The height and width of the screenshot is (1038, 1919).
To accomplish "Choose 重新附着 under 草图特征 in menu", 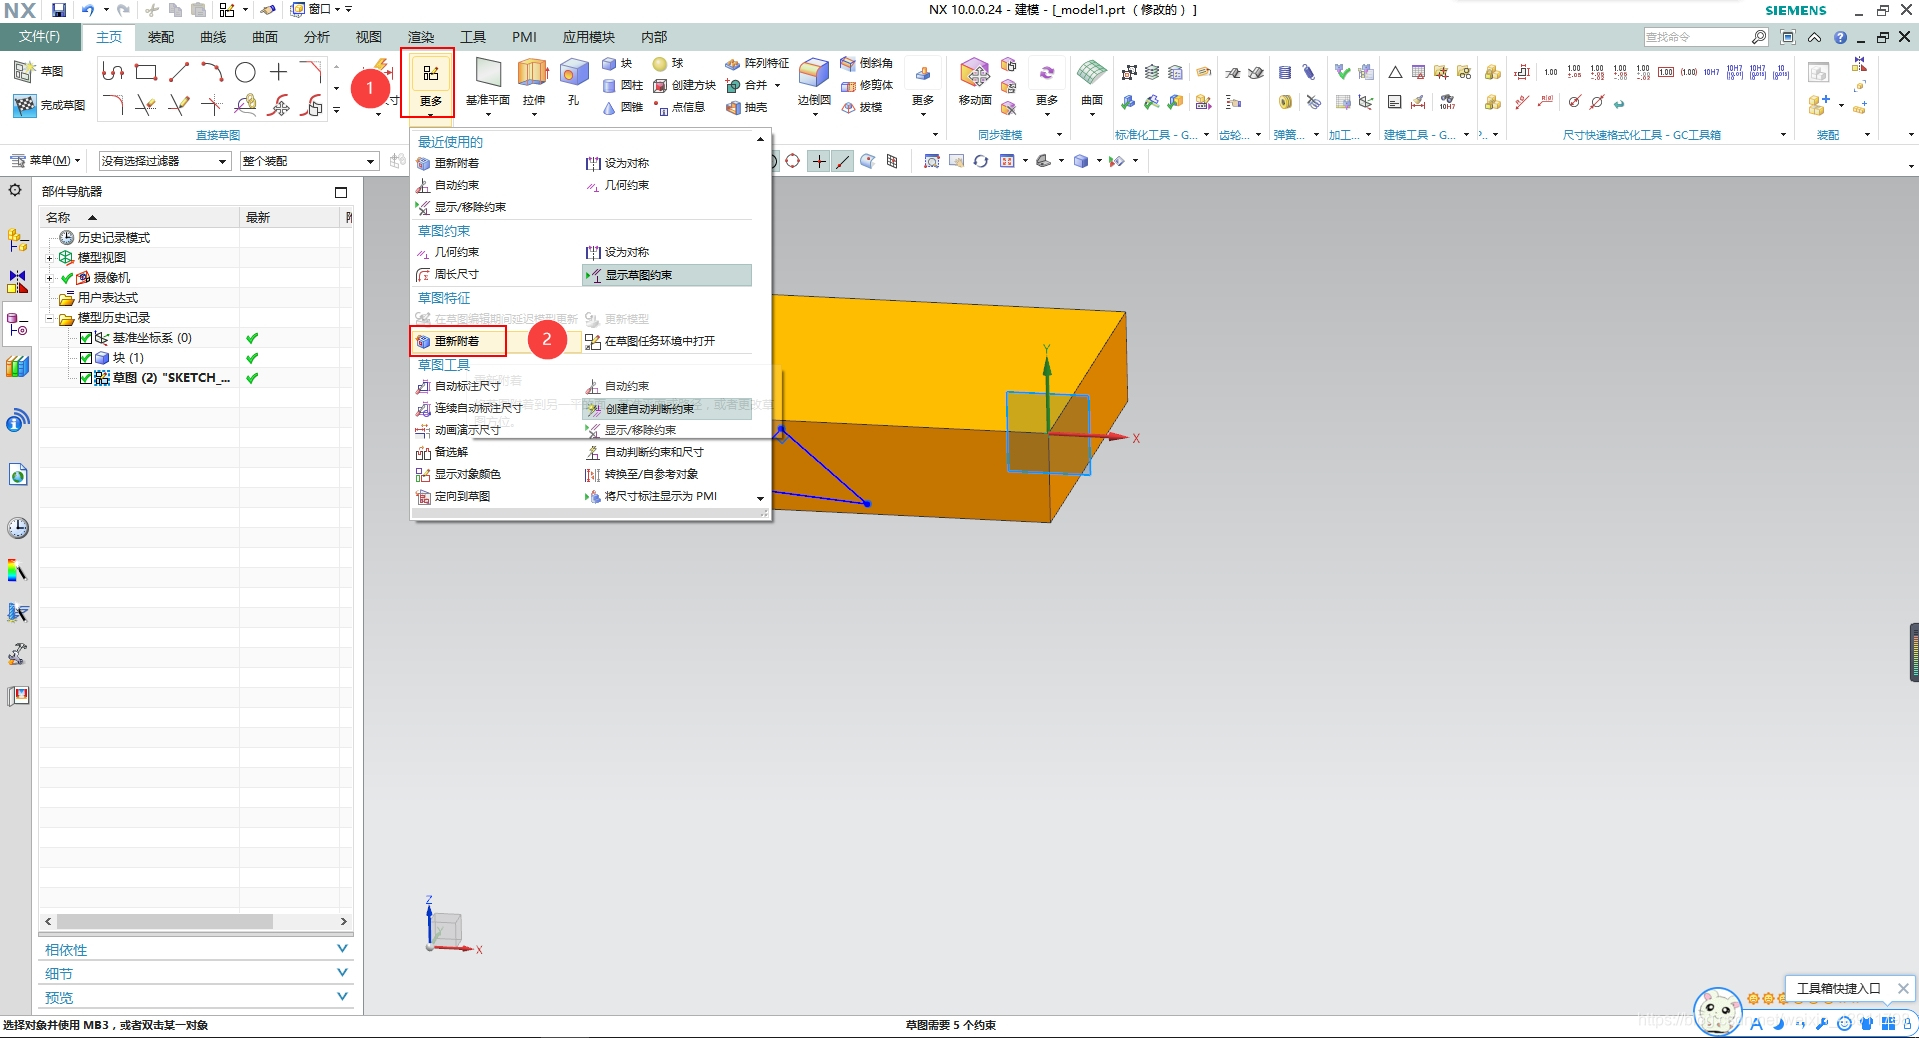I will pyautogui.click(x=458, y=341).
